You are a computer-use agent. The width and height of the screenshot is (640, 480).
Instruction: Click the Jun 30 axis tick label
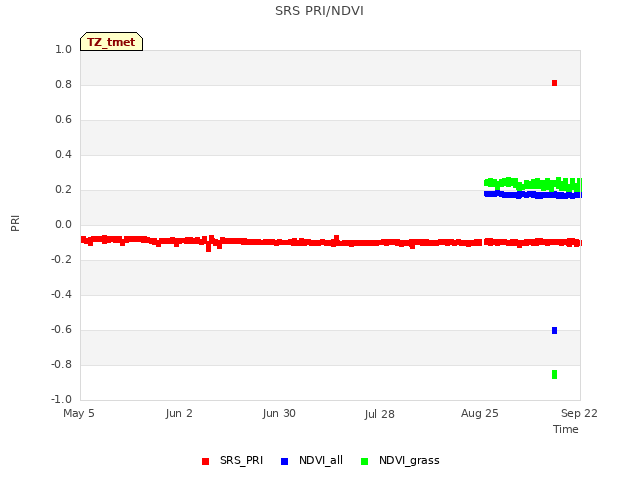point(279,413)
